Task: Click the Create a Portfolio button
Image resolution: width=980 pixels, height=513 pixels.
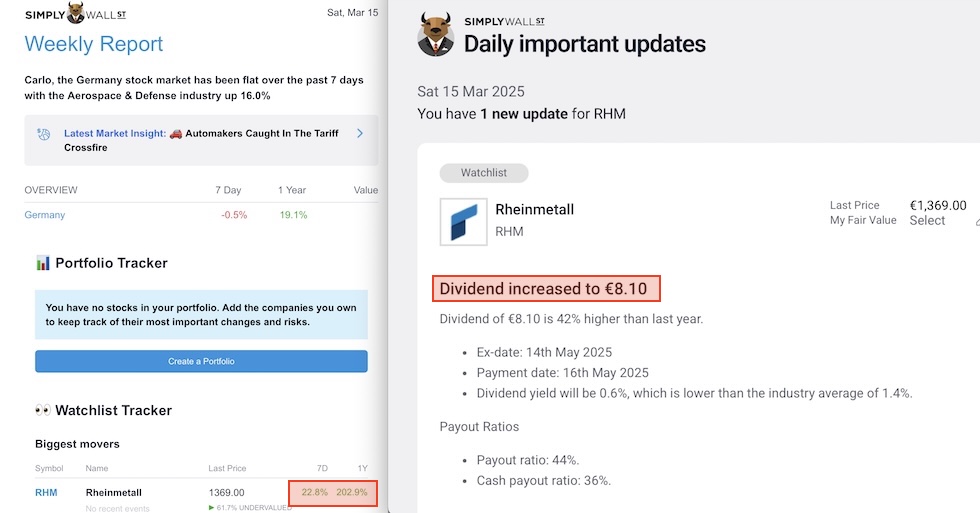Action: pos(201,361)
